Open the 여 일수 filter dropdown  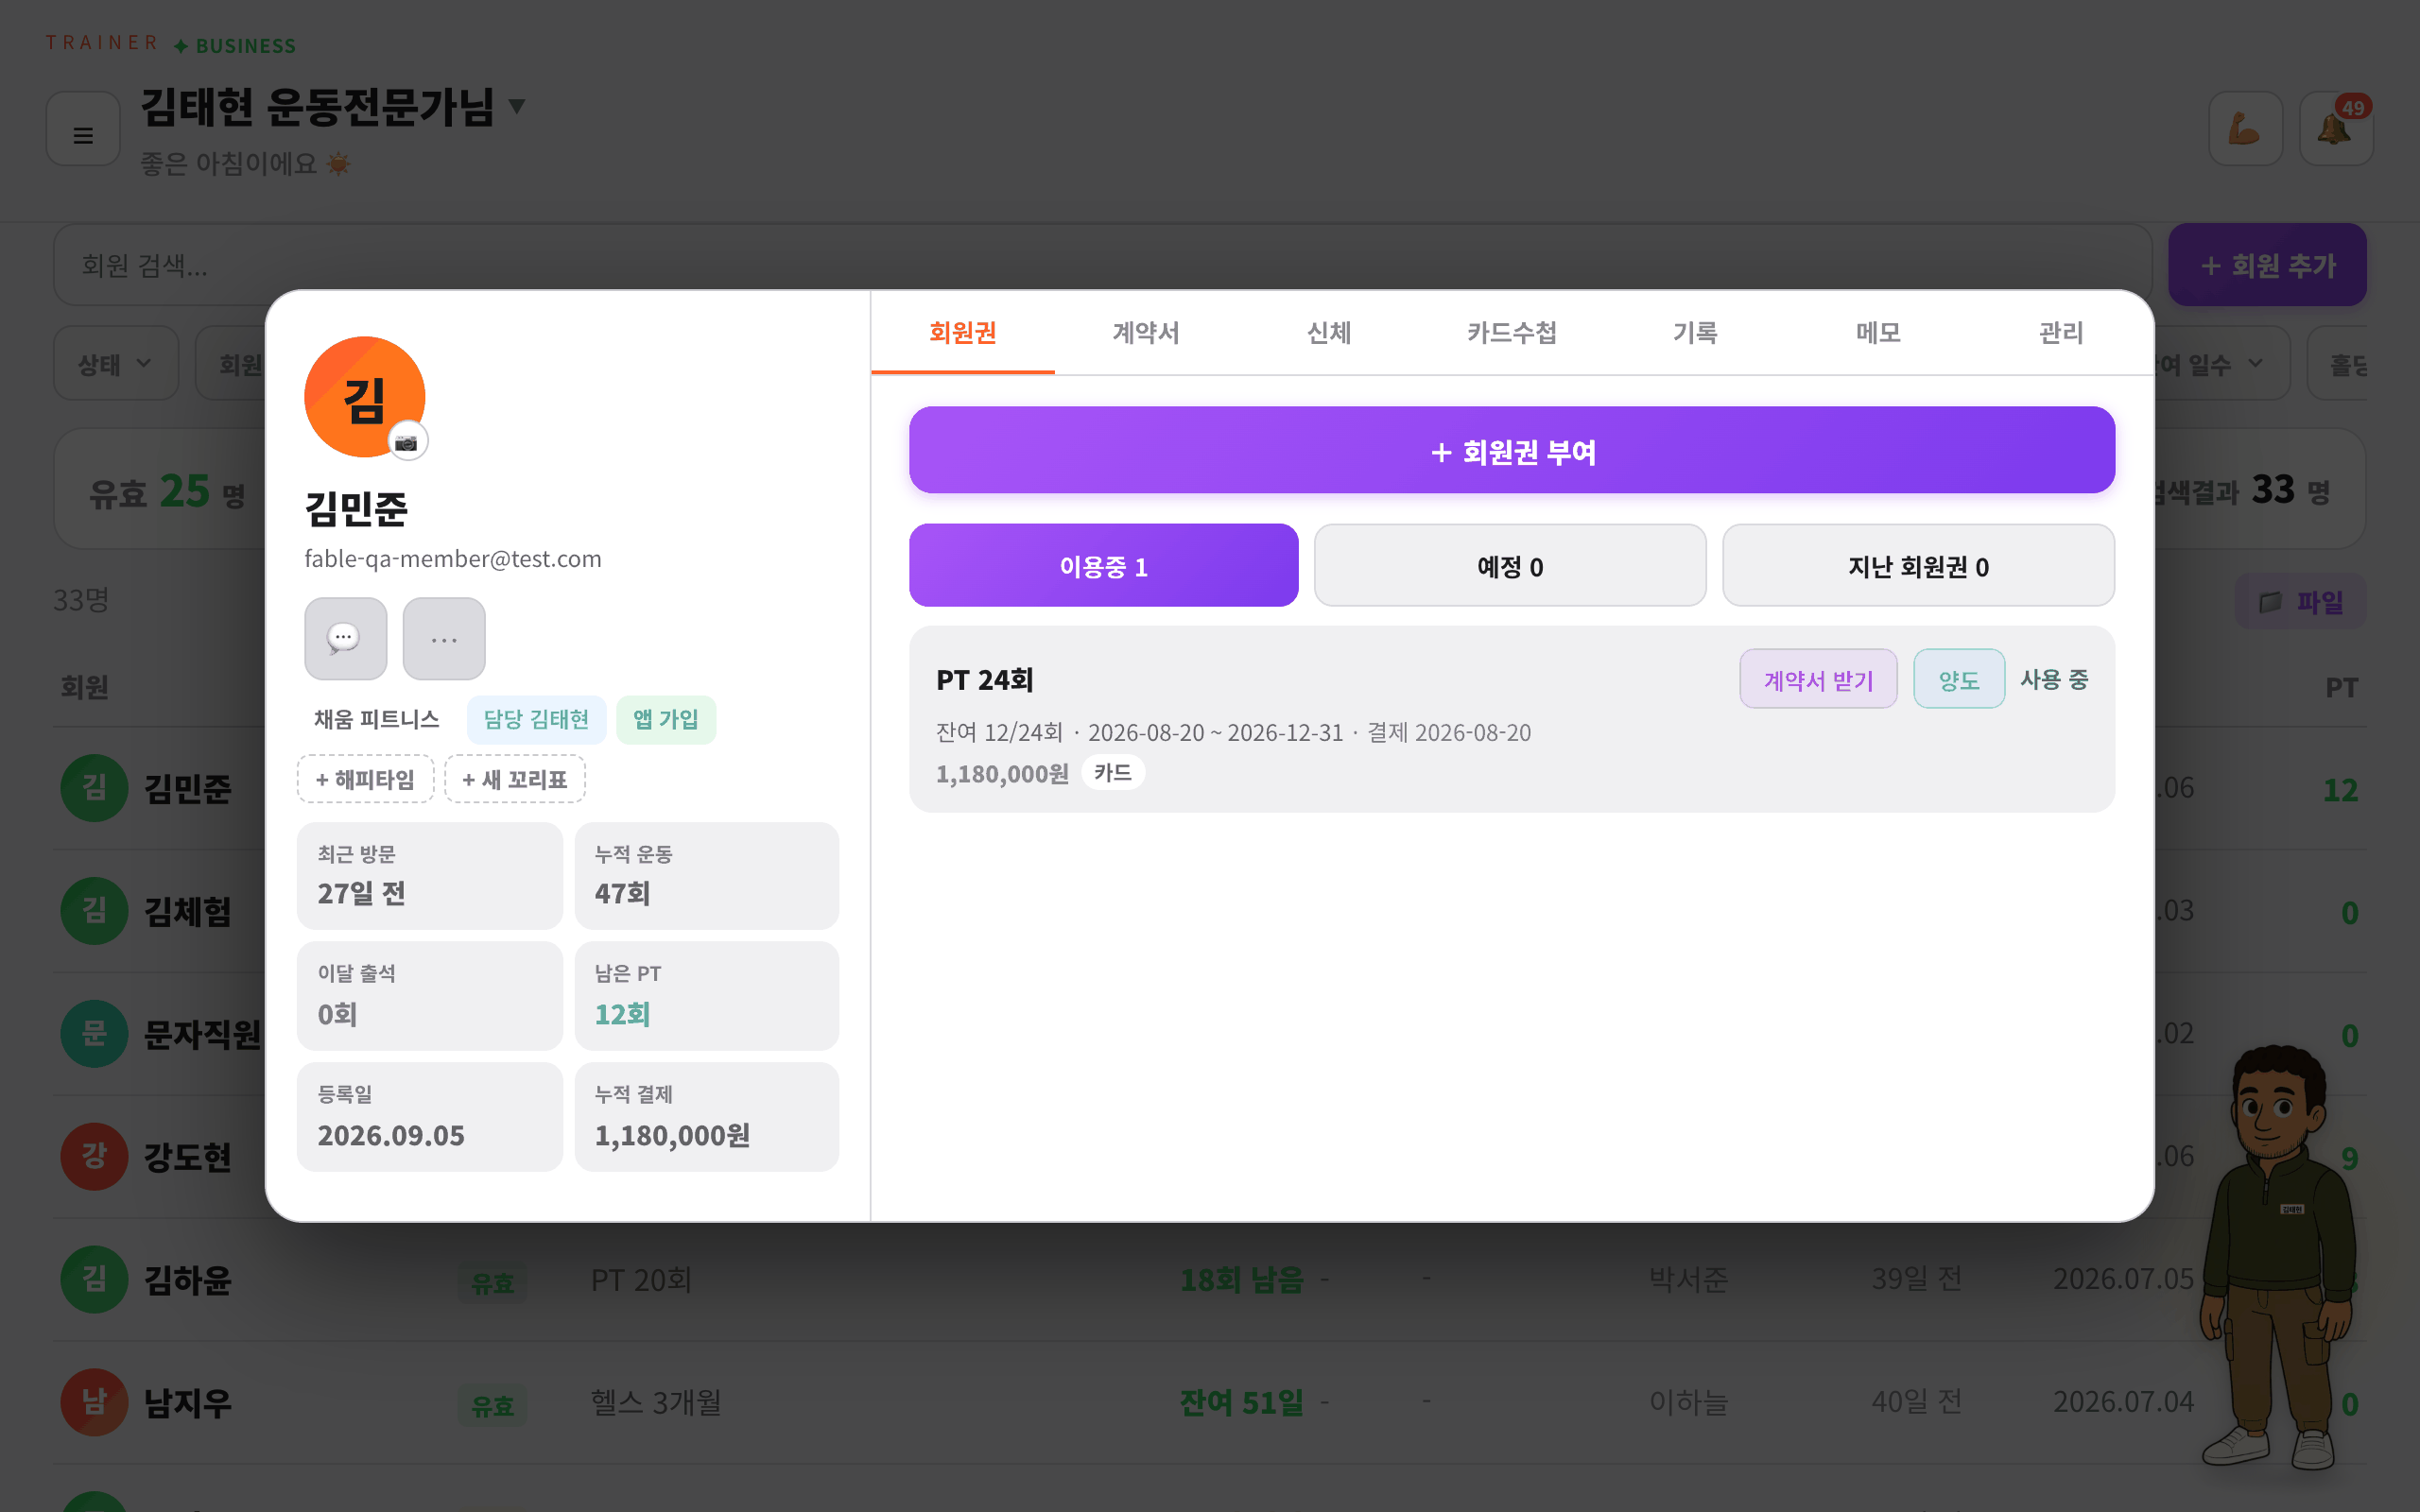(2222, 364)
